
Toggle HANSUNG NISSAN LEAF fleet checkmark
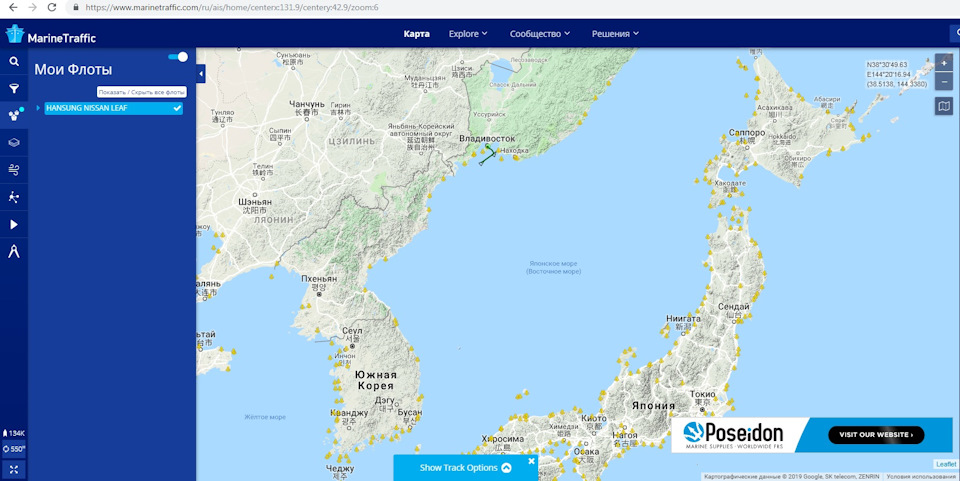tap(177, 108)
